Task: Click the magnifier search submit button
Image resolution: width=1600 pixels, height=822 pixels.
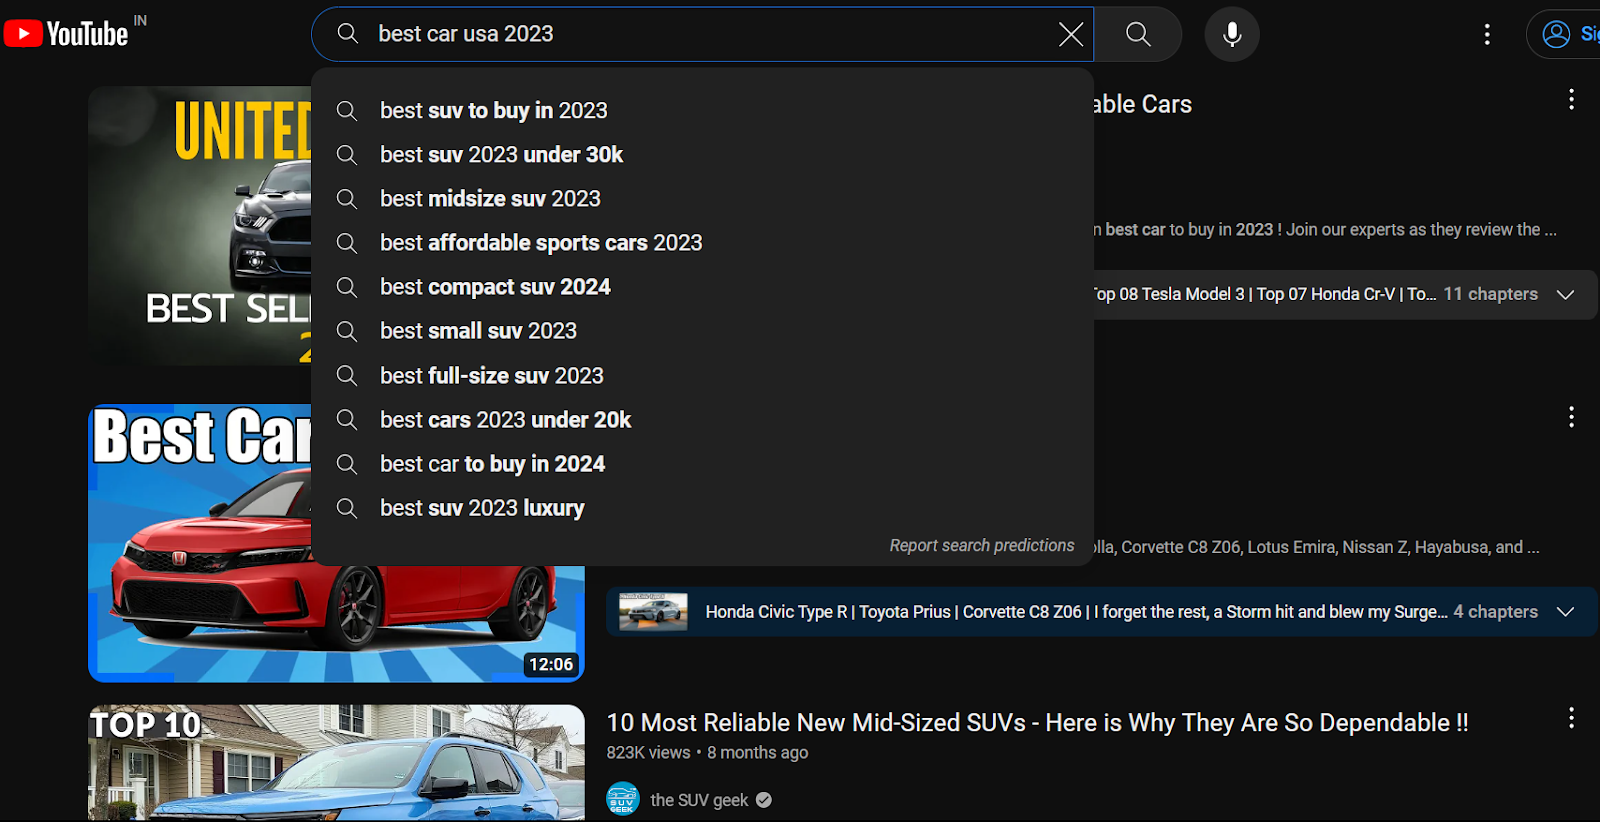Action: pyautogui.click(x=1138, y=34)
